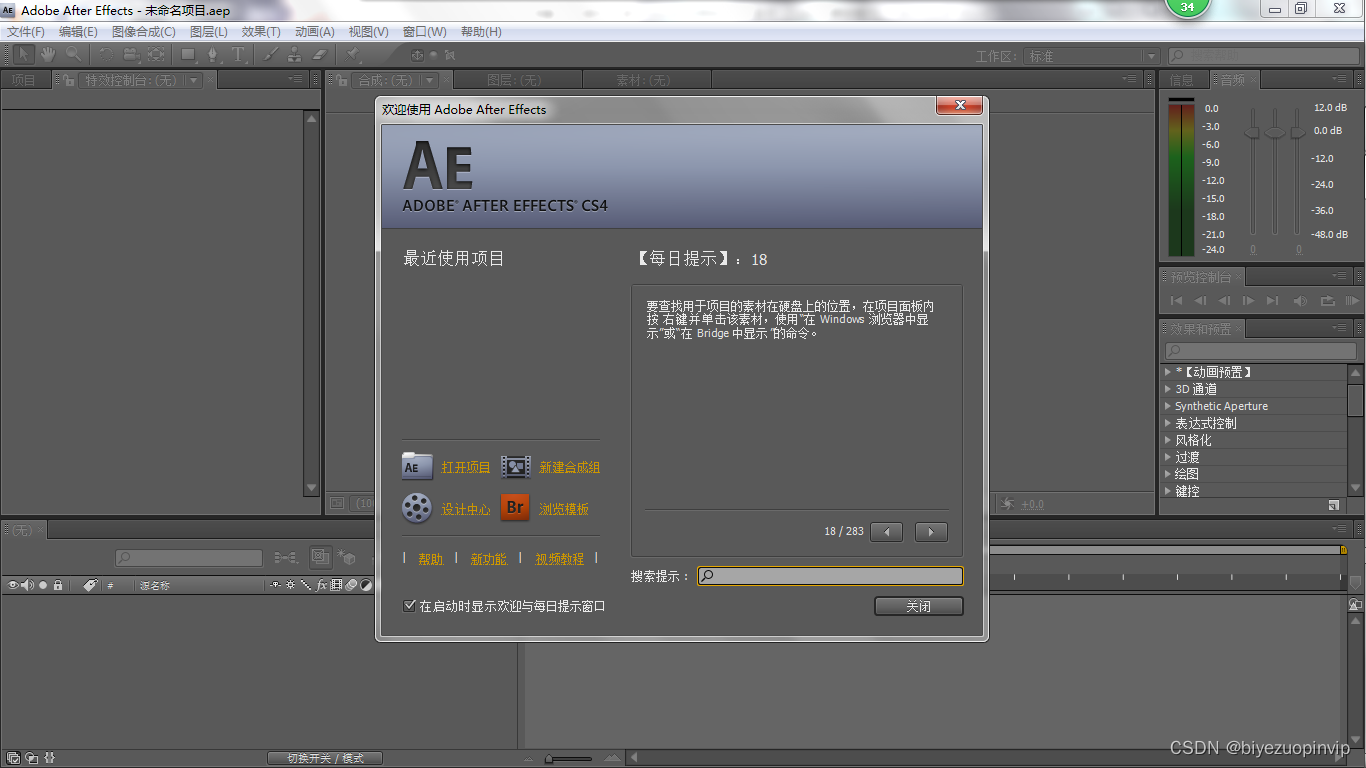Select the Brush tool
This screenshot has height=768, width=1366.
(271, 55)
